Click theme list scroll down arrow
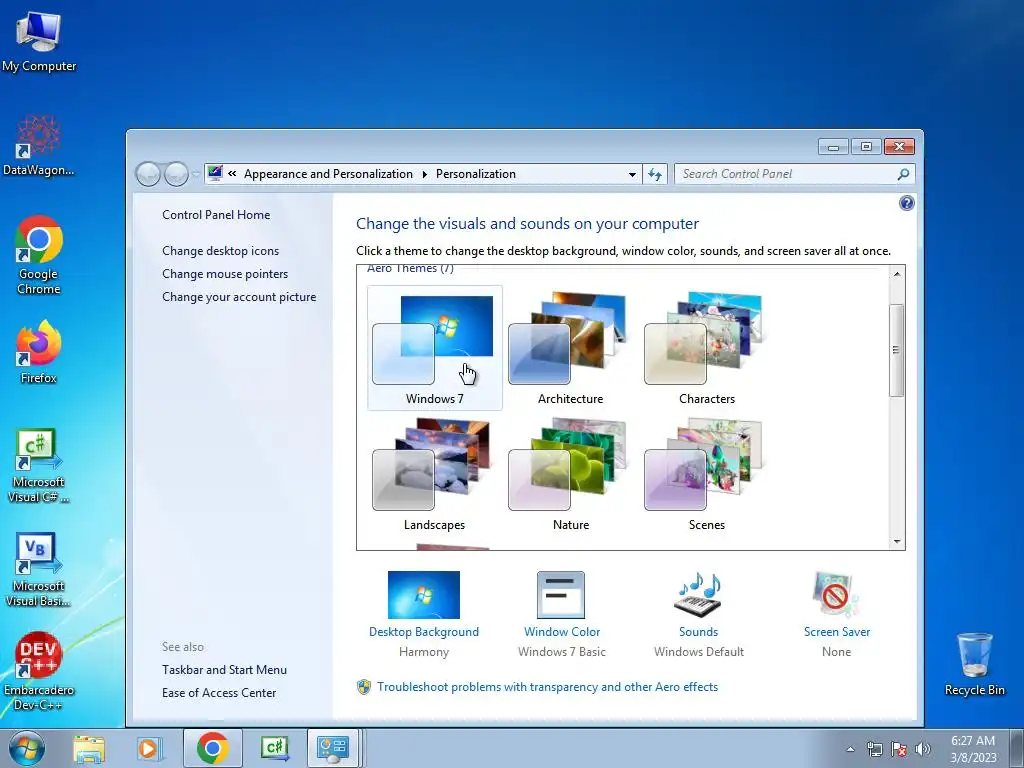Viewport: 1024px width, 768px height. pyautogui.click(x=897, y=541)
